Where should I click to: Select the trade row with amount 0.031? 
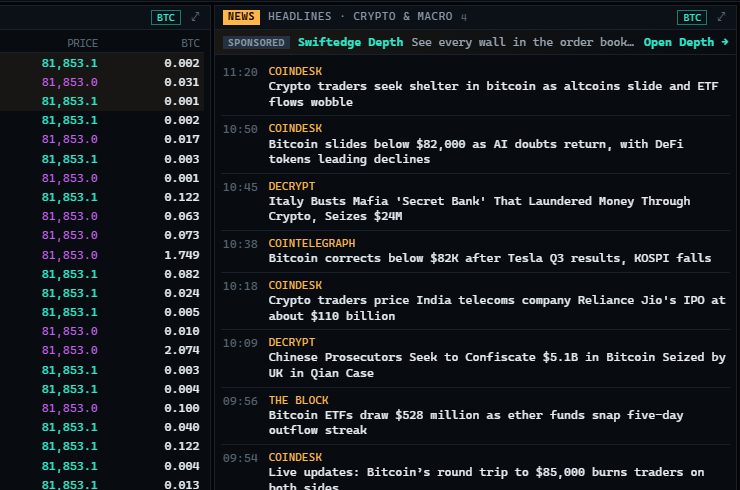(102, 82)
